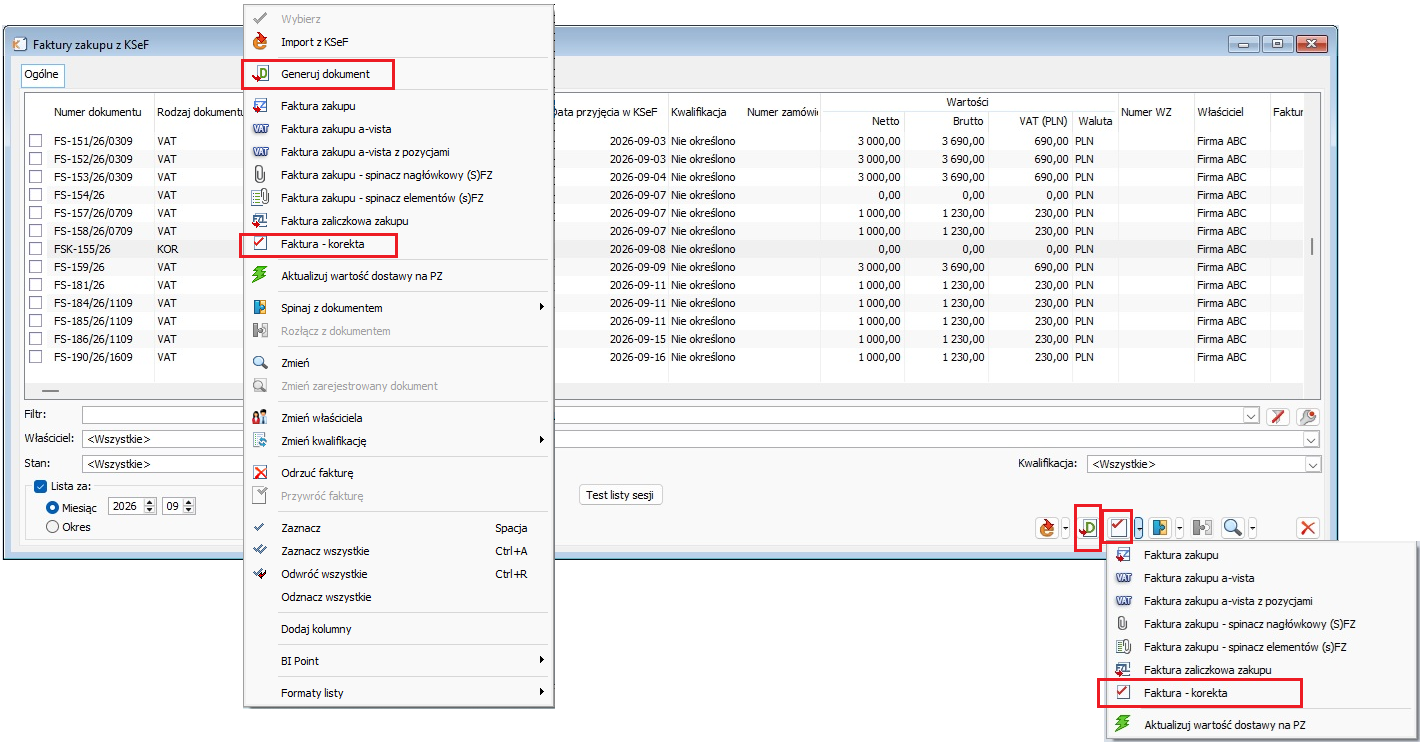Click the year 2026 stepper arrows

tap(150, 507)
